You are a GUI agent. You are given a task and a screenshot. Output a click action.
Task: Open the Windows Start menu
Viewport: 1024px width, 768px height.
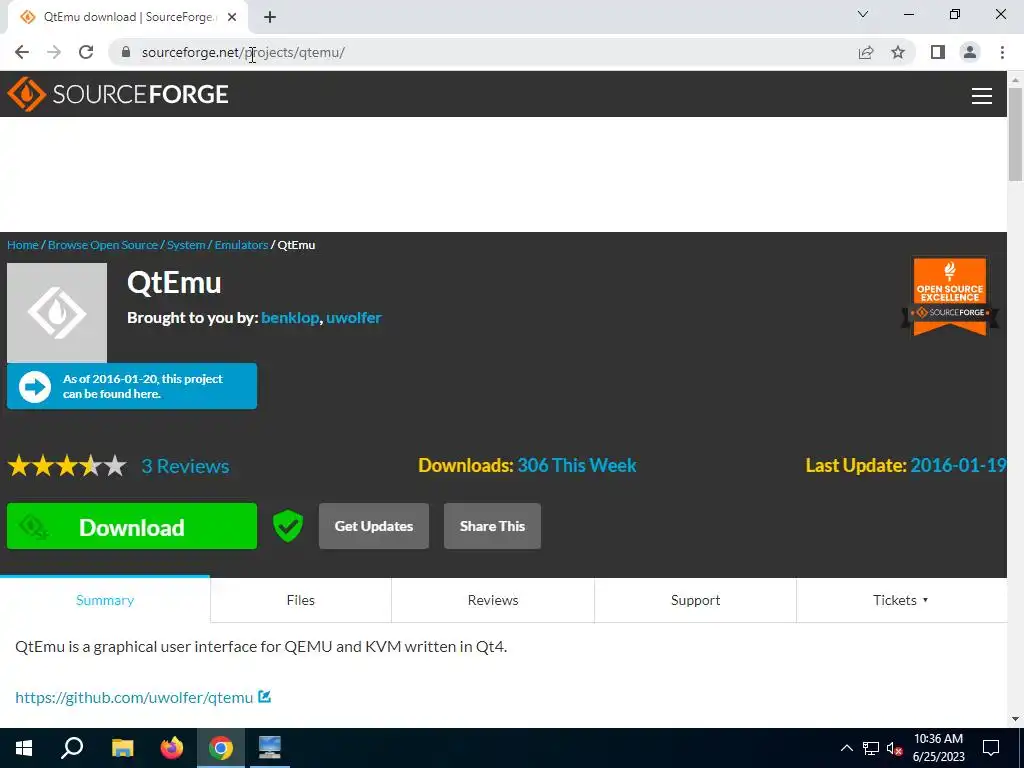tap(24, 748)
